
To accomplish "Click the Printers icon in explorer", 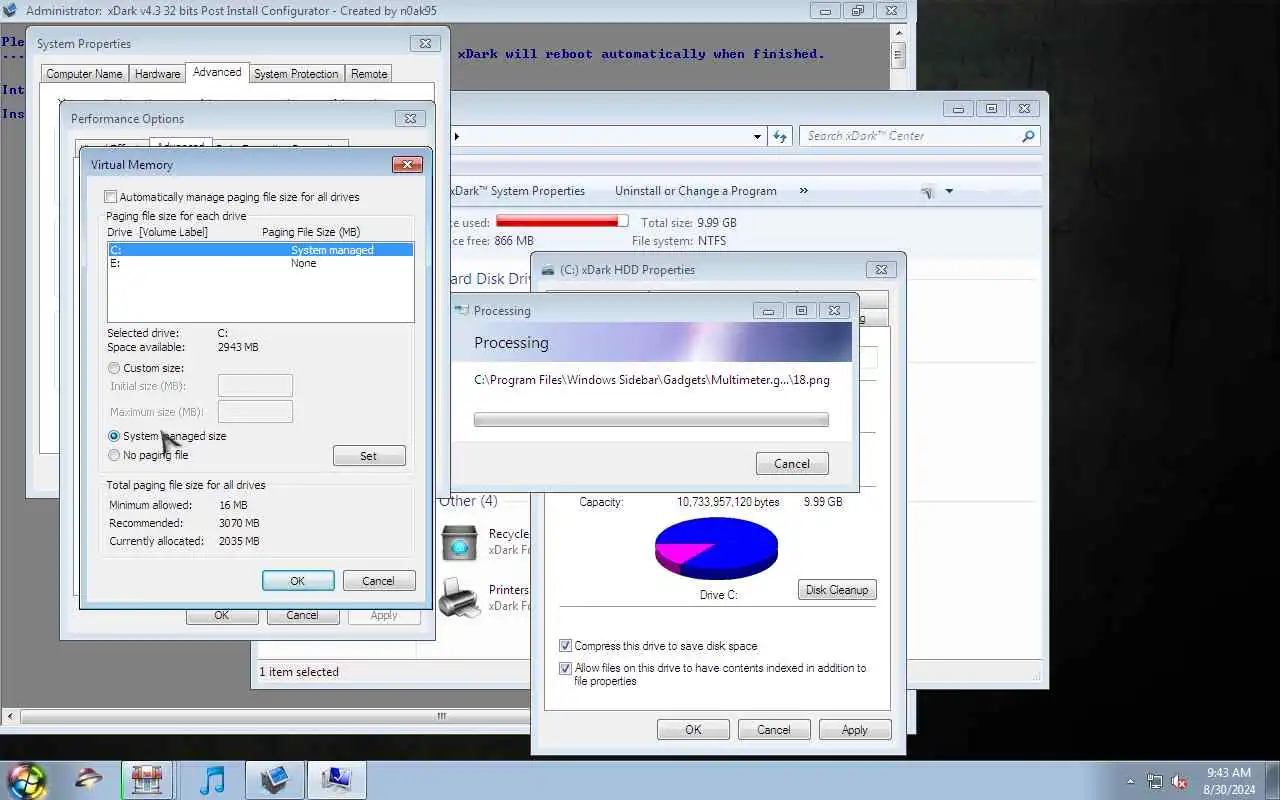I will [x=459, y=597].
